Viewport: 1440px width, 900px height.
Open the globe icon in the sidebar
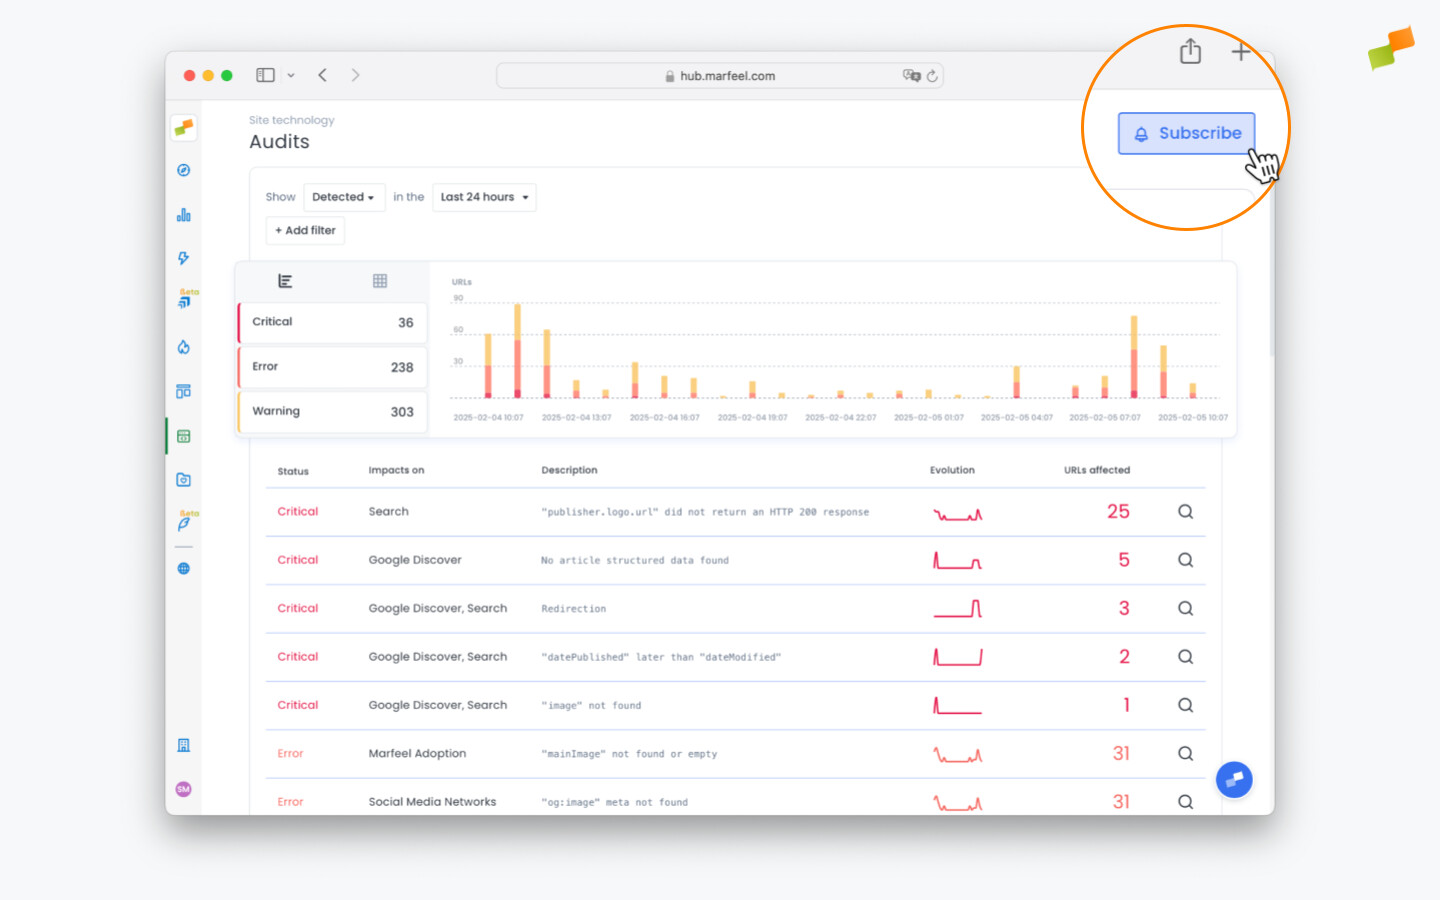point(183,568)
